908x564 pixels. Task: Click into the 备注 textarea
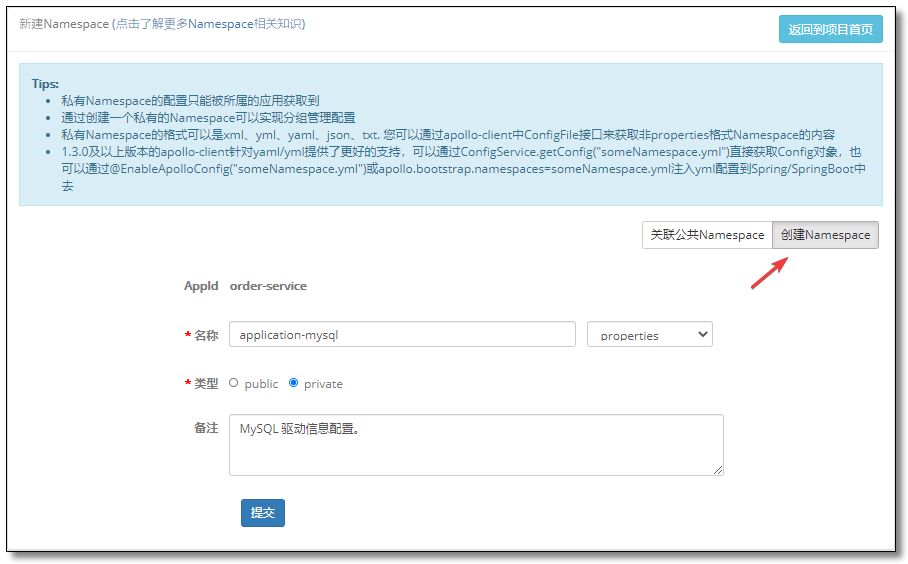476,445
